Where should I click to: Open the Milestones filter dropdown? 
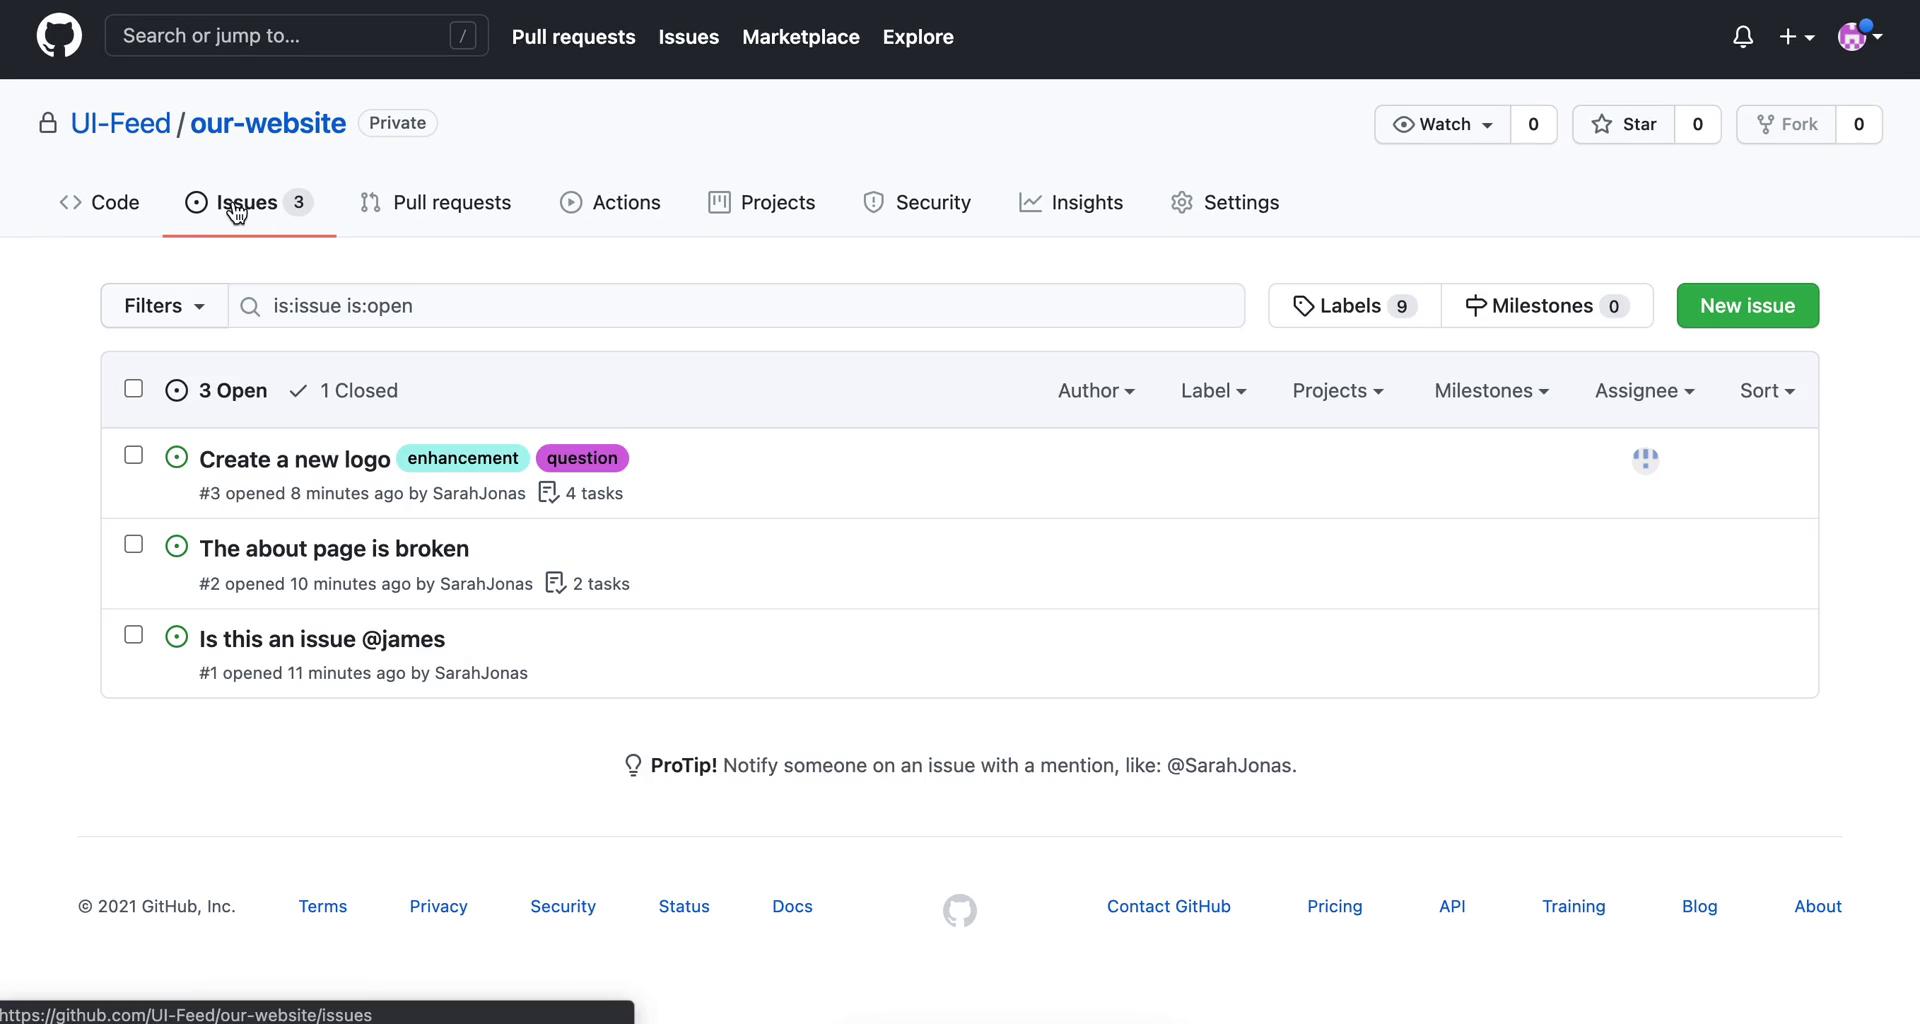[x=1491, y=391]
